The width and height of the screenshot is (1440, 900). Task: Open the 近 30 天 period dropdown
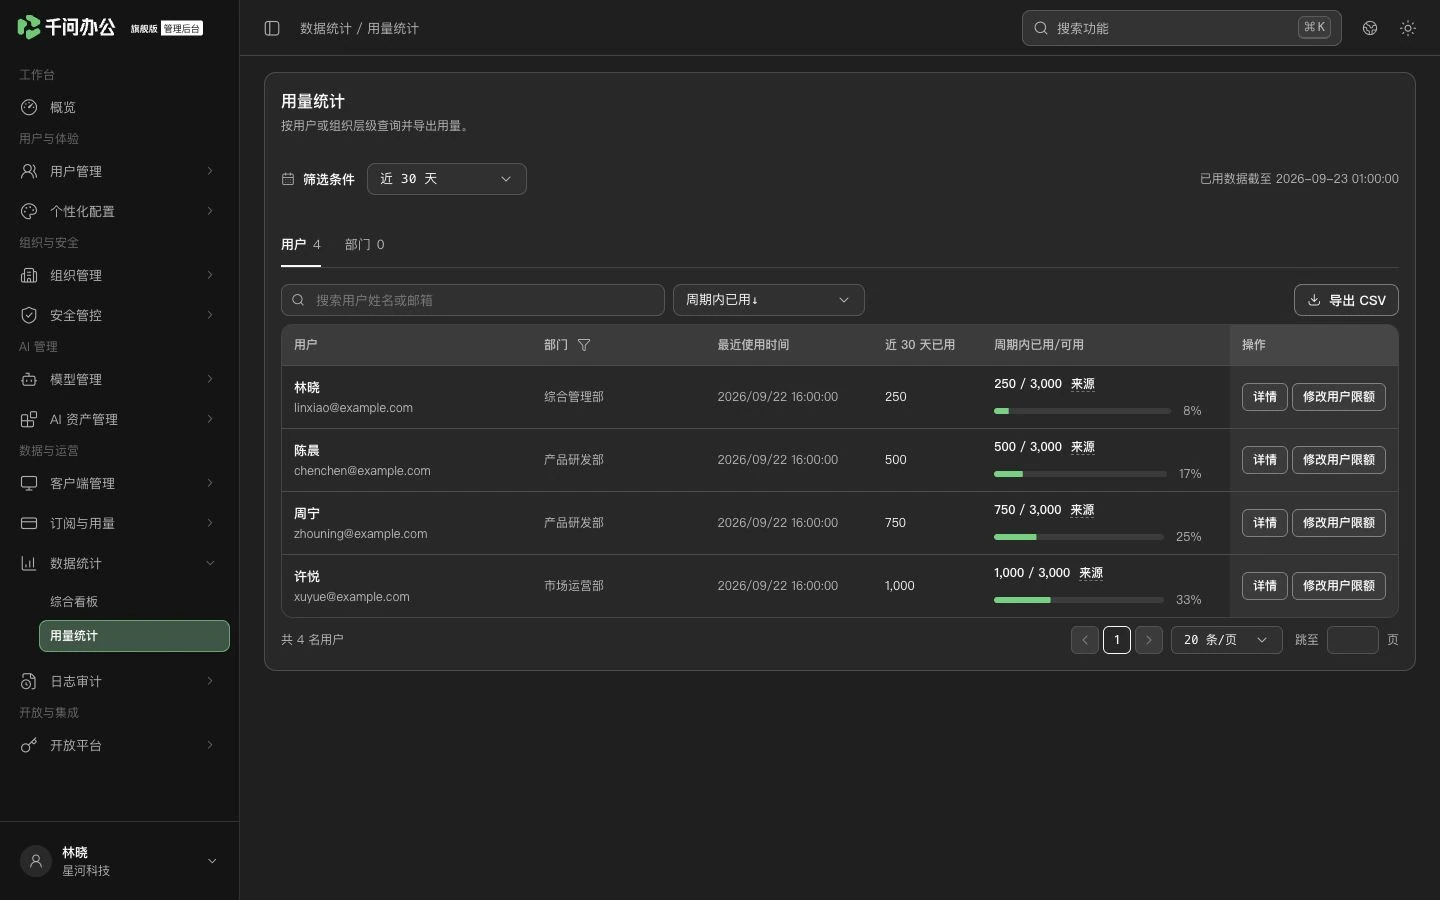coord(447,179)
